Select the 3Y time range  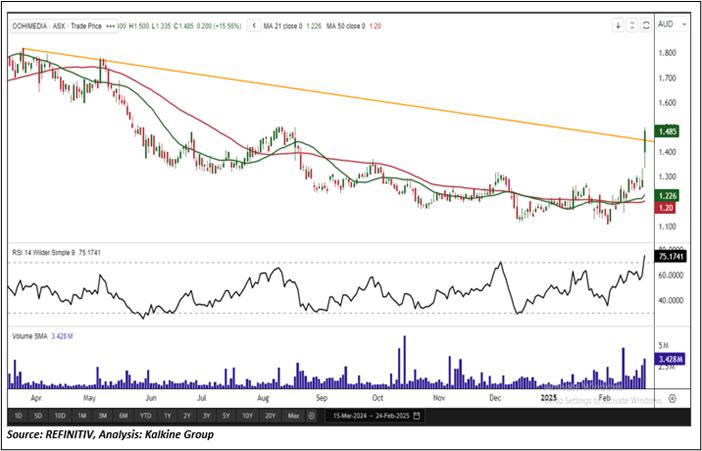pyautogui.click(x=206, y=416)
